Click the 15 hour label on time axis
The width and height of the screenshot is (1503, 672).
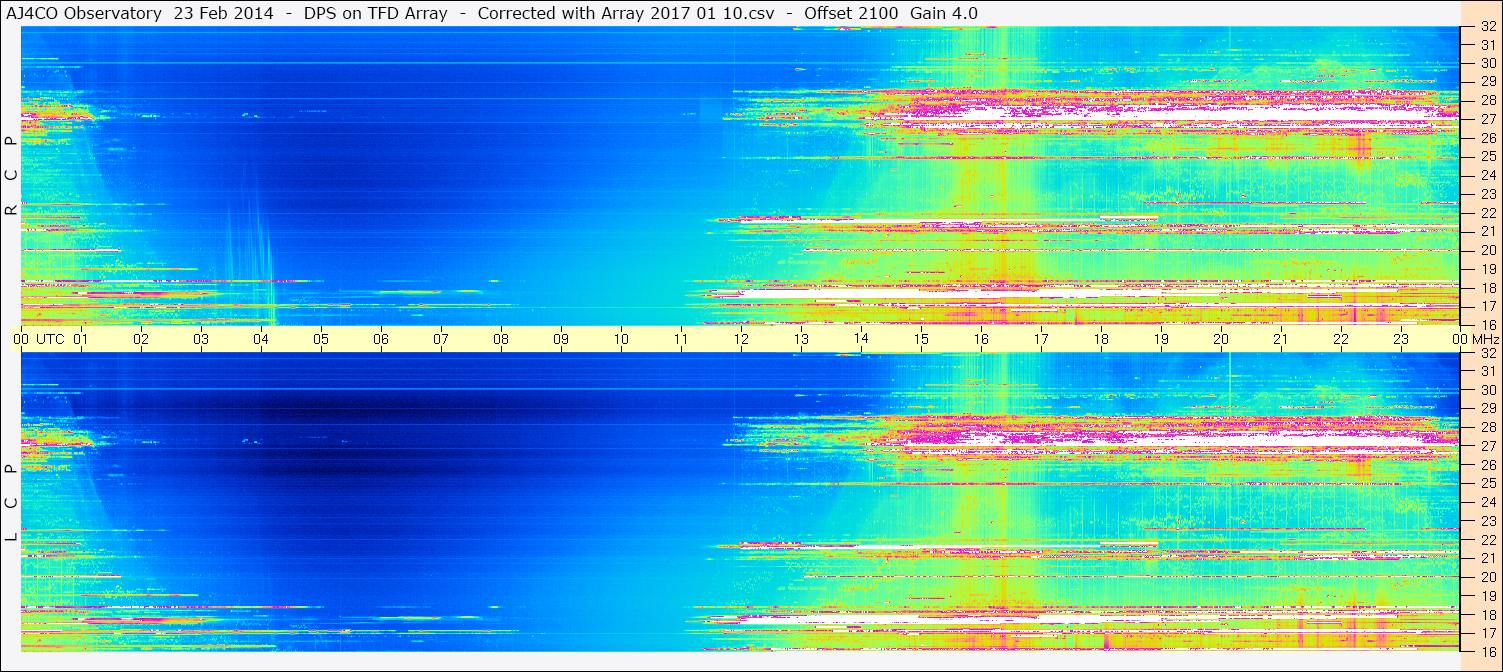[921, 339]
